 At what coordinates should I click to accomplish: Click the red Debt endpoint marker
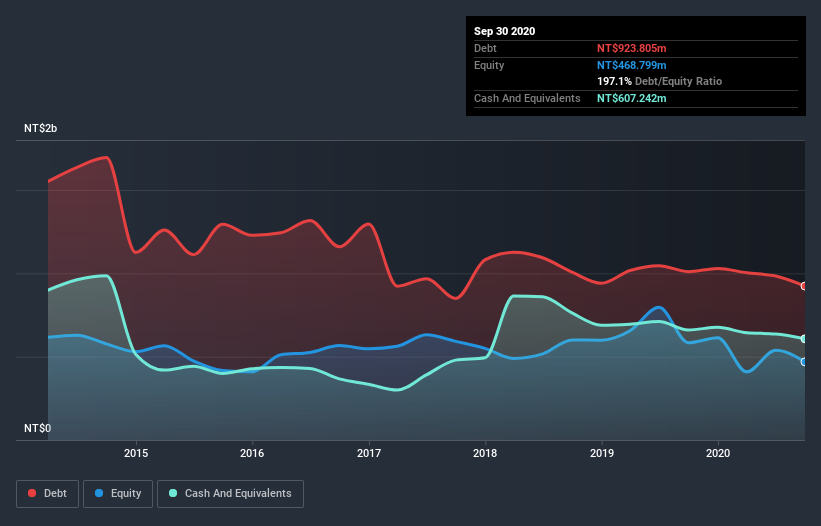pyautogui.click(x=804, y=286)
